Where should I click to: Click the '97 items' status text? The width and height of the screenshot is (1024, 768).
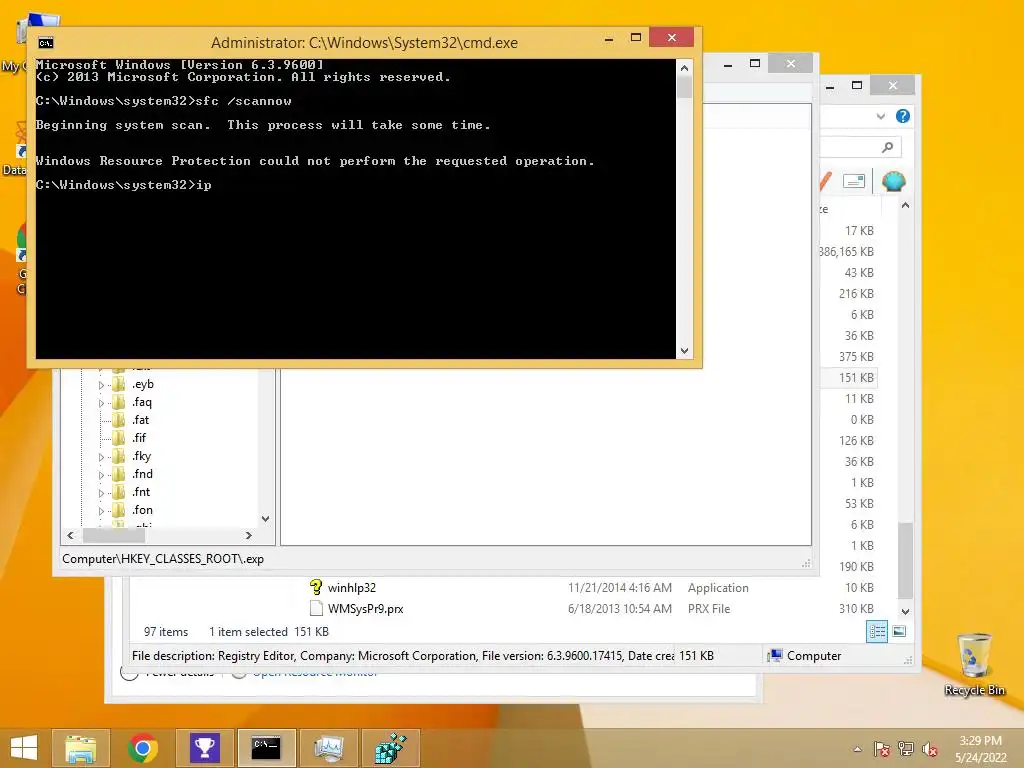click(x=166, y=632)
